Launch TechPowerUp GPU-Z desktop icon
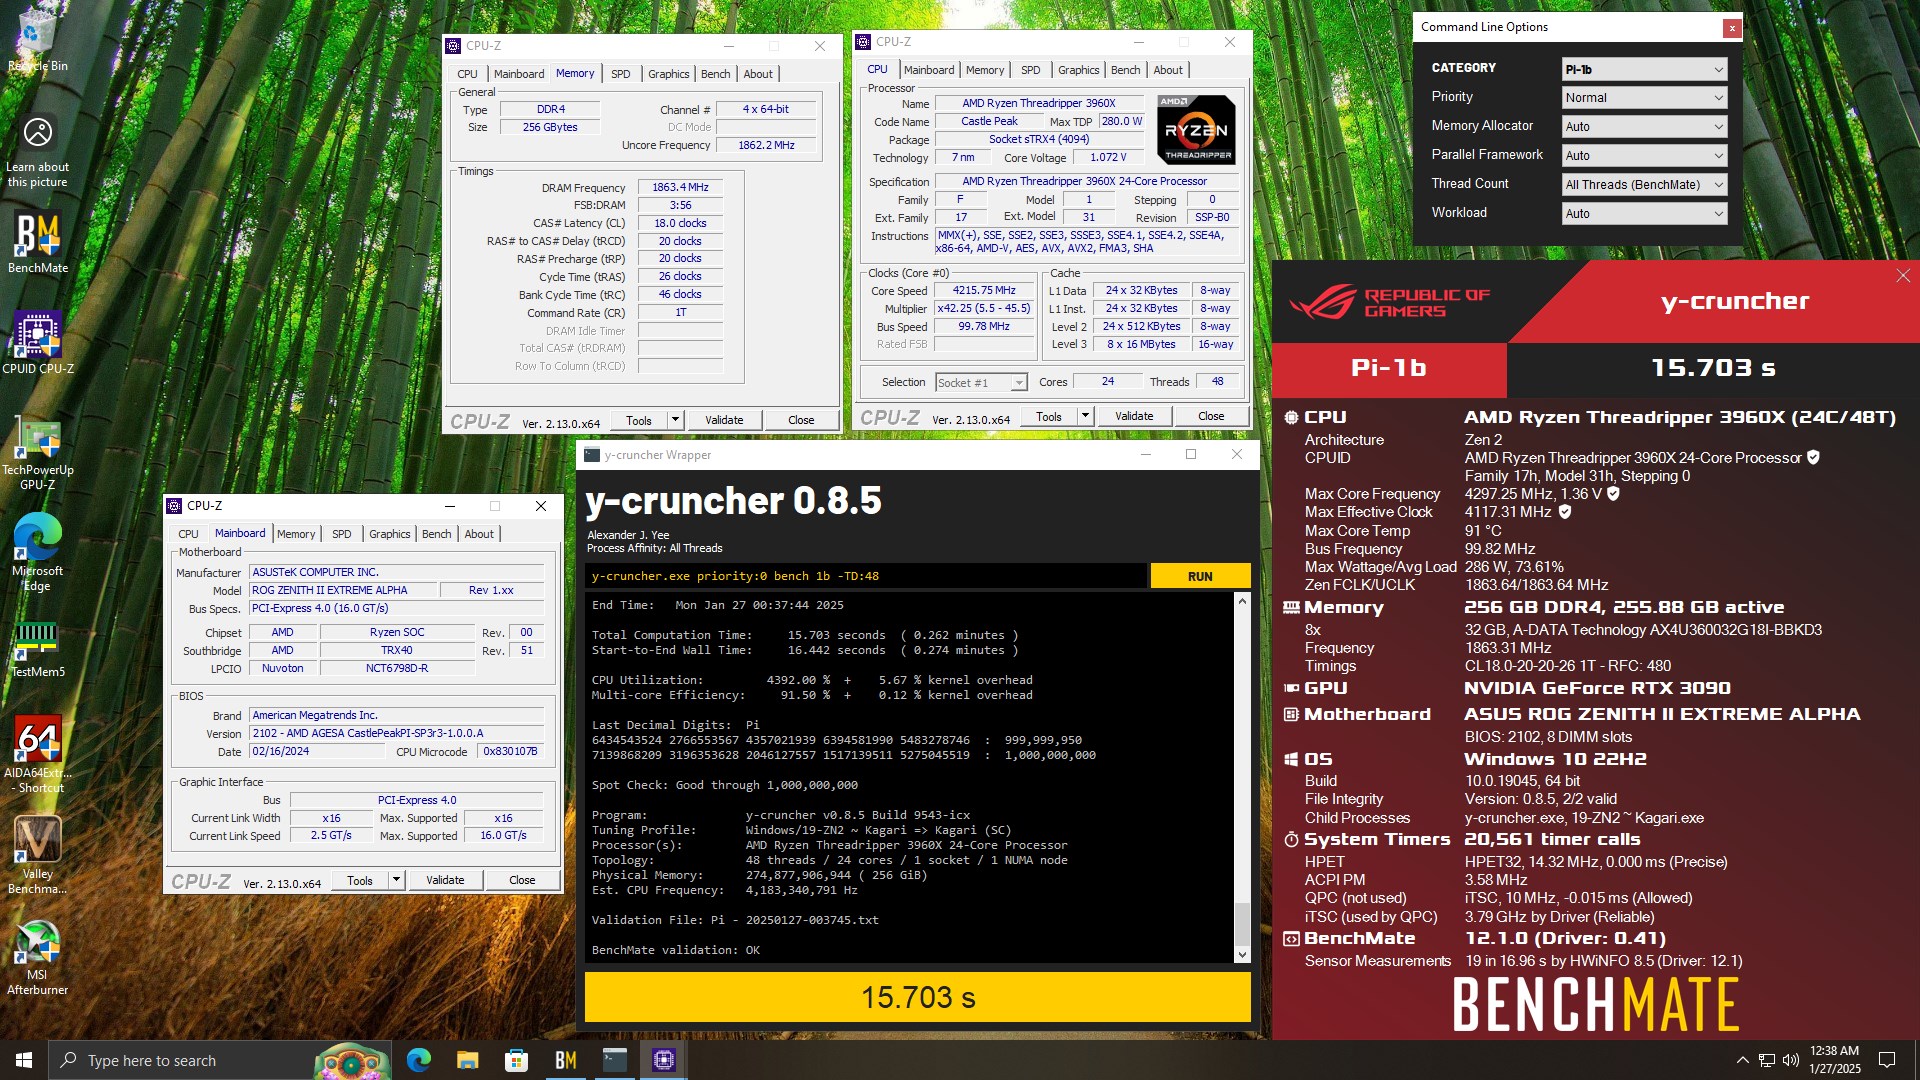This screenshot has height=1080, width=1920. tap(37, 452)
